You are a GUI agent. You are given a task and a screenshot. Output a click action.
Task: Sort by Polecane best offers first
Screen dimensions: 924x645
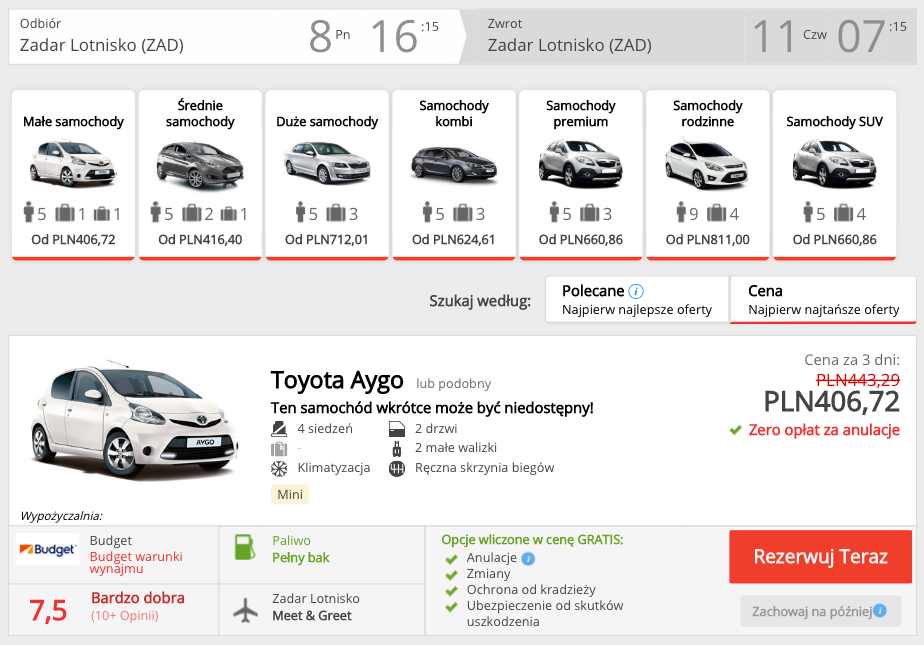[x=637, y=299]
